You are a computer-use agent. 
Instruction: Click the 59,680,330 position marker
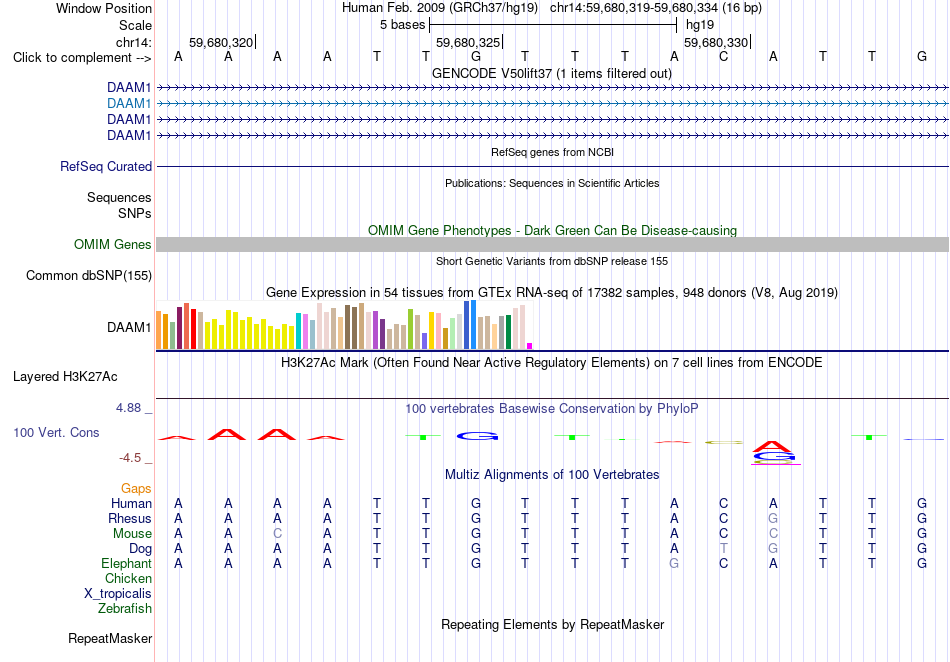716,42
